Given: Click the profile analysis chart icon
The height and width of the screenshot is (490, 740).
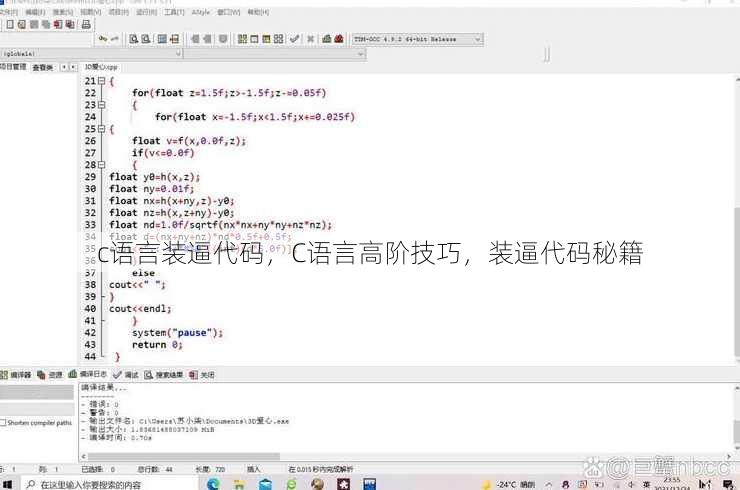Looking at the screenshot, I should pyautogui.click(x=327, y=39).
